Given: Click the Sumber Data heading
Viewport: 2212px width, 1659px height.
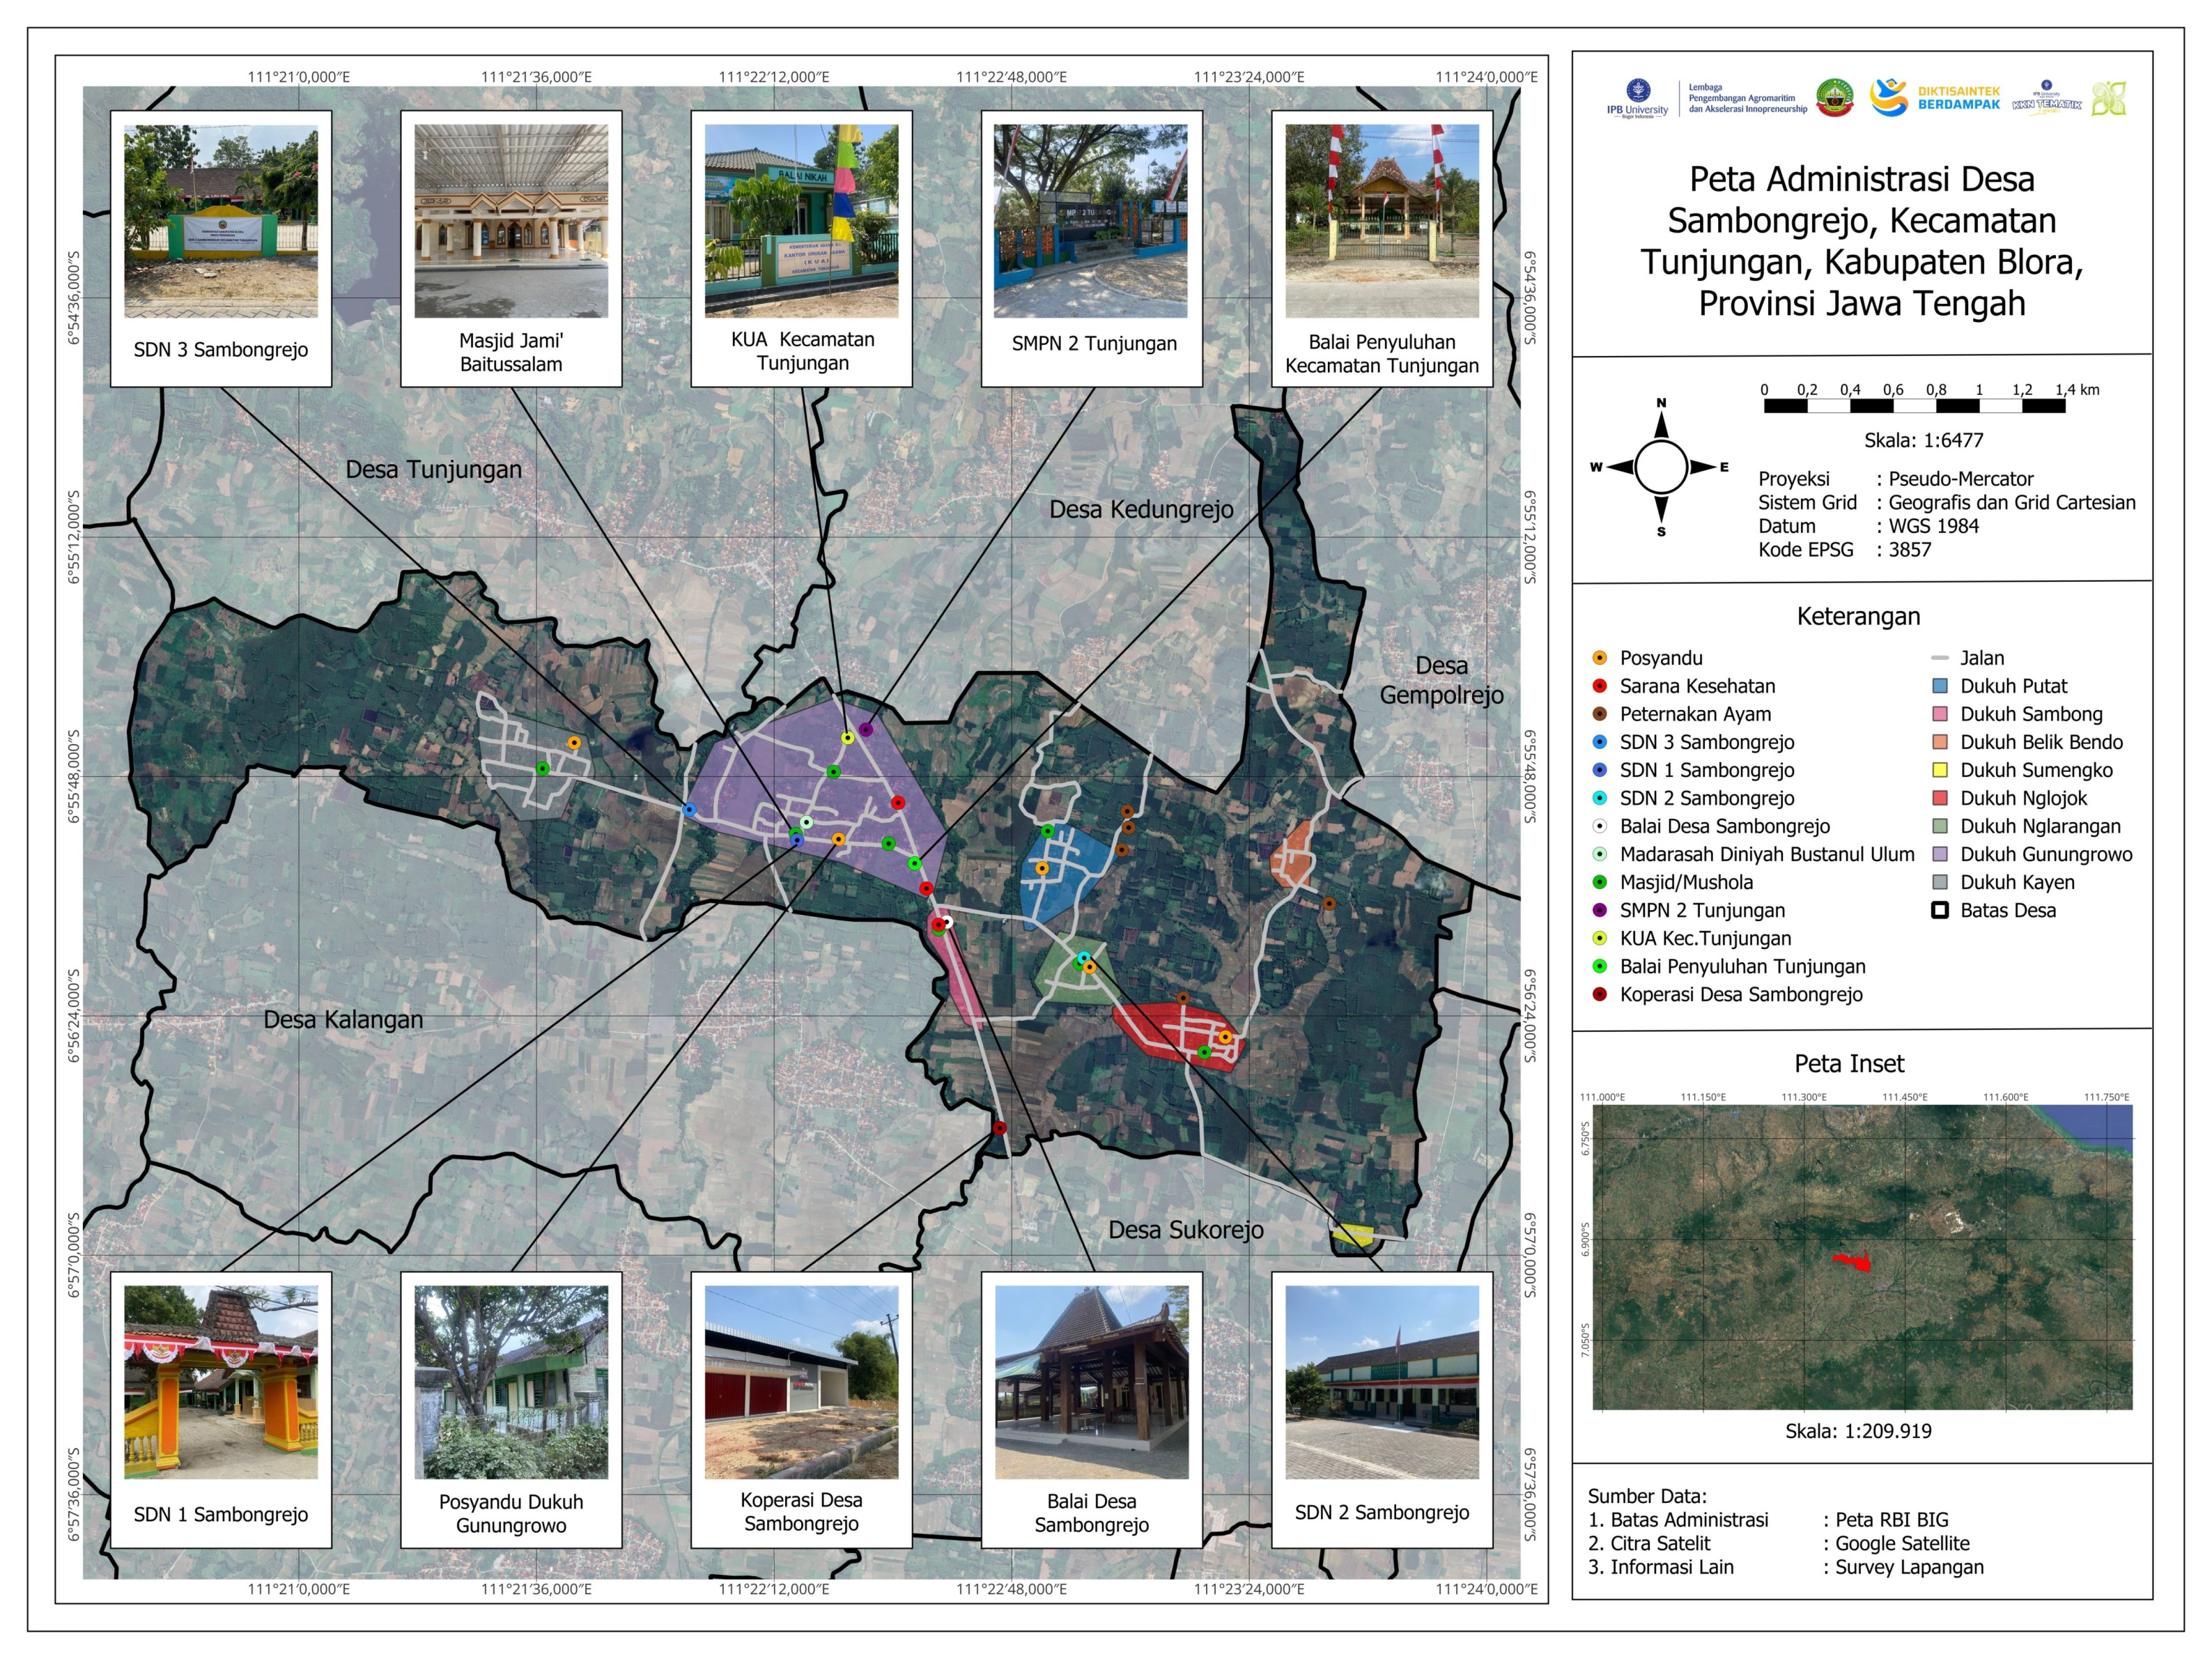Looking at the screenshot, I should (x=1647, y=1496).
